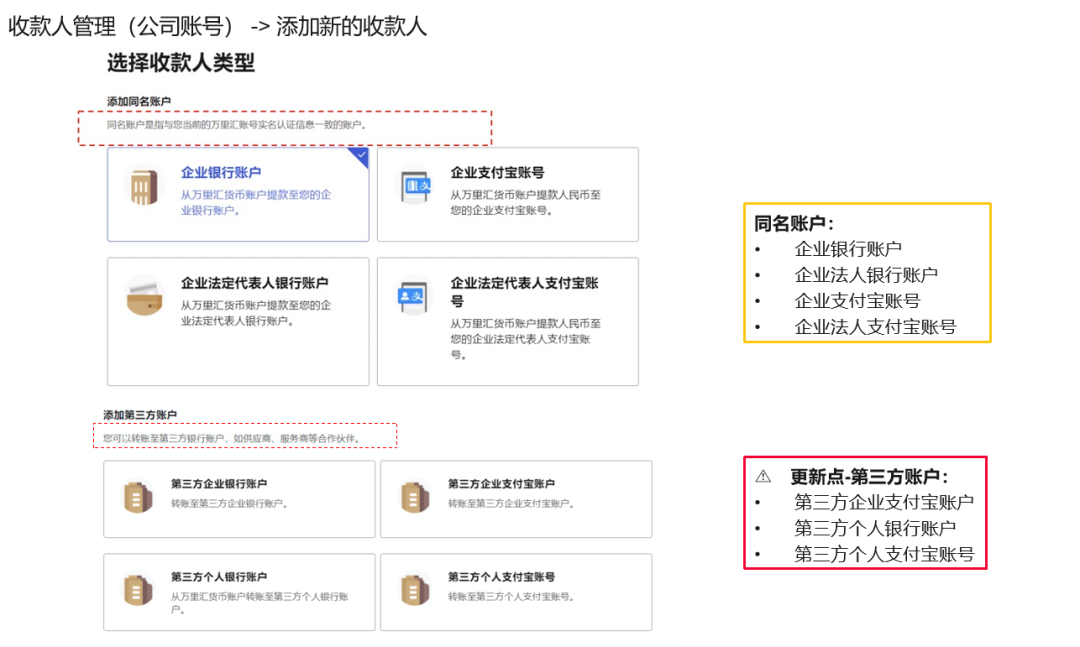The height and width of the screenshot is (647, 1080).
Task: Click the section label 添加第三方账户
Action: click(x=141, y=415)
